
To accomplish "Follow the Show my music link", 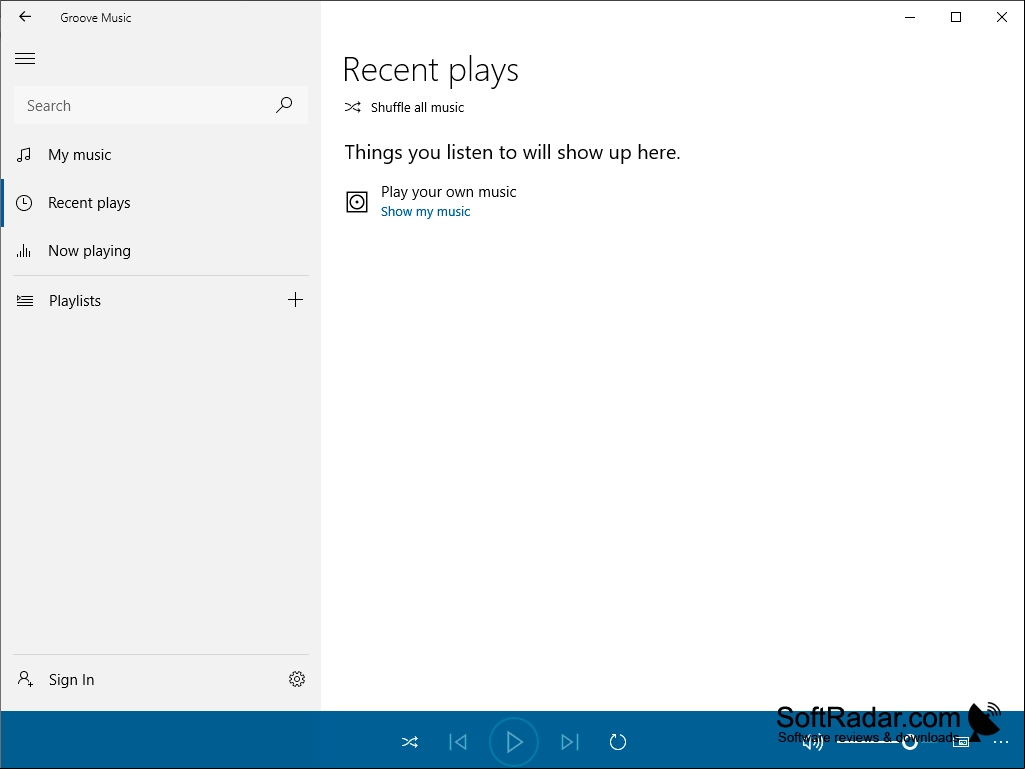I will click(x=426, y=211).
